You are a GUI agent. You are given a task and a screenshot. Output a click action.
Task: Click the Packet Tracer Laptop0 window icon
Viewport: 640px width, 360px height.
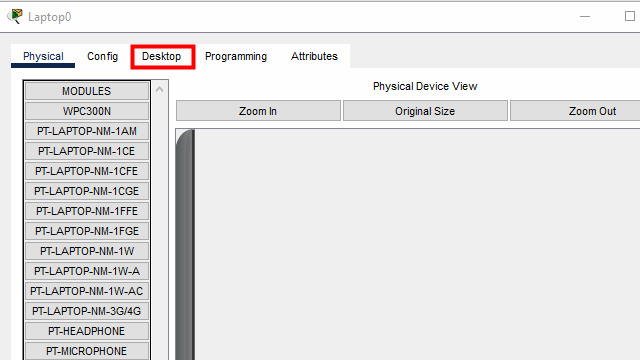pos(15,16)
